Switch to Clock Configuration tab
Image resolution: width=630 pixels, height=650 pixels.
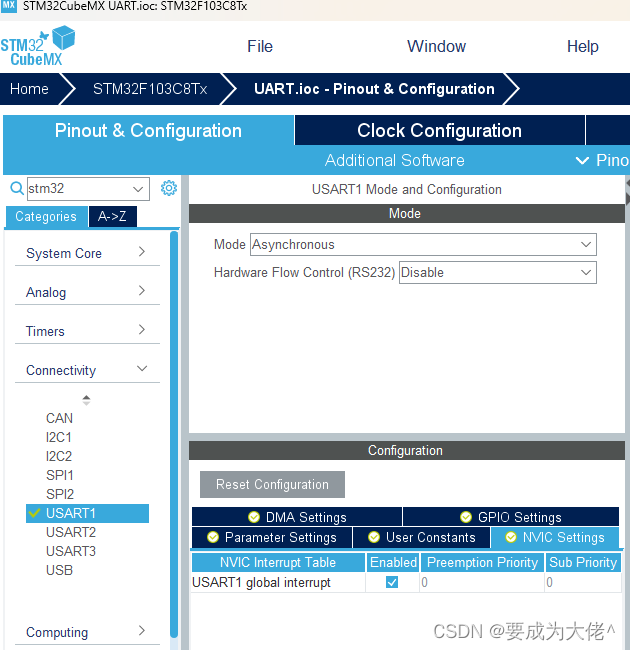pos(439,130)
